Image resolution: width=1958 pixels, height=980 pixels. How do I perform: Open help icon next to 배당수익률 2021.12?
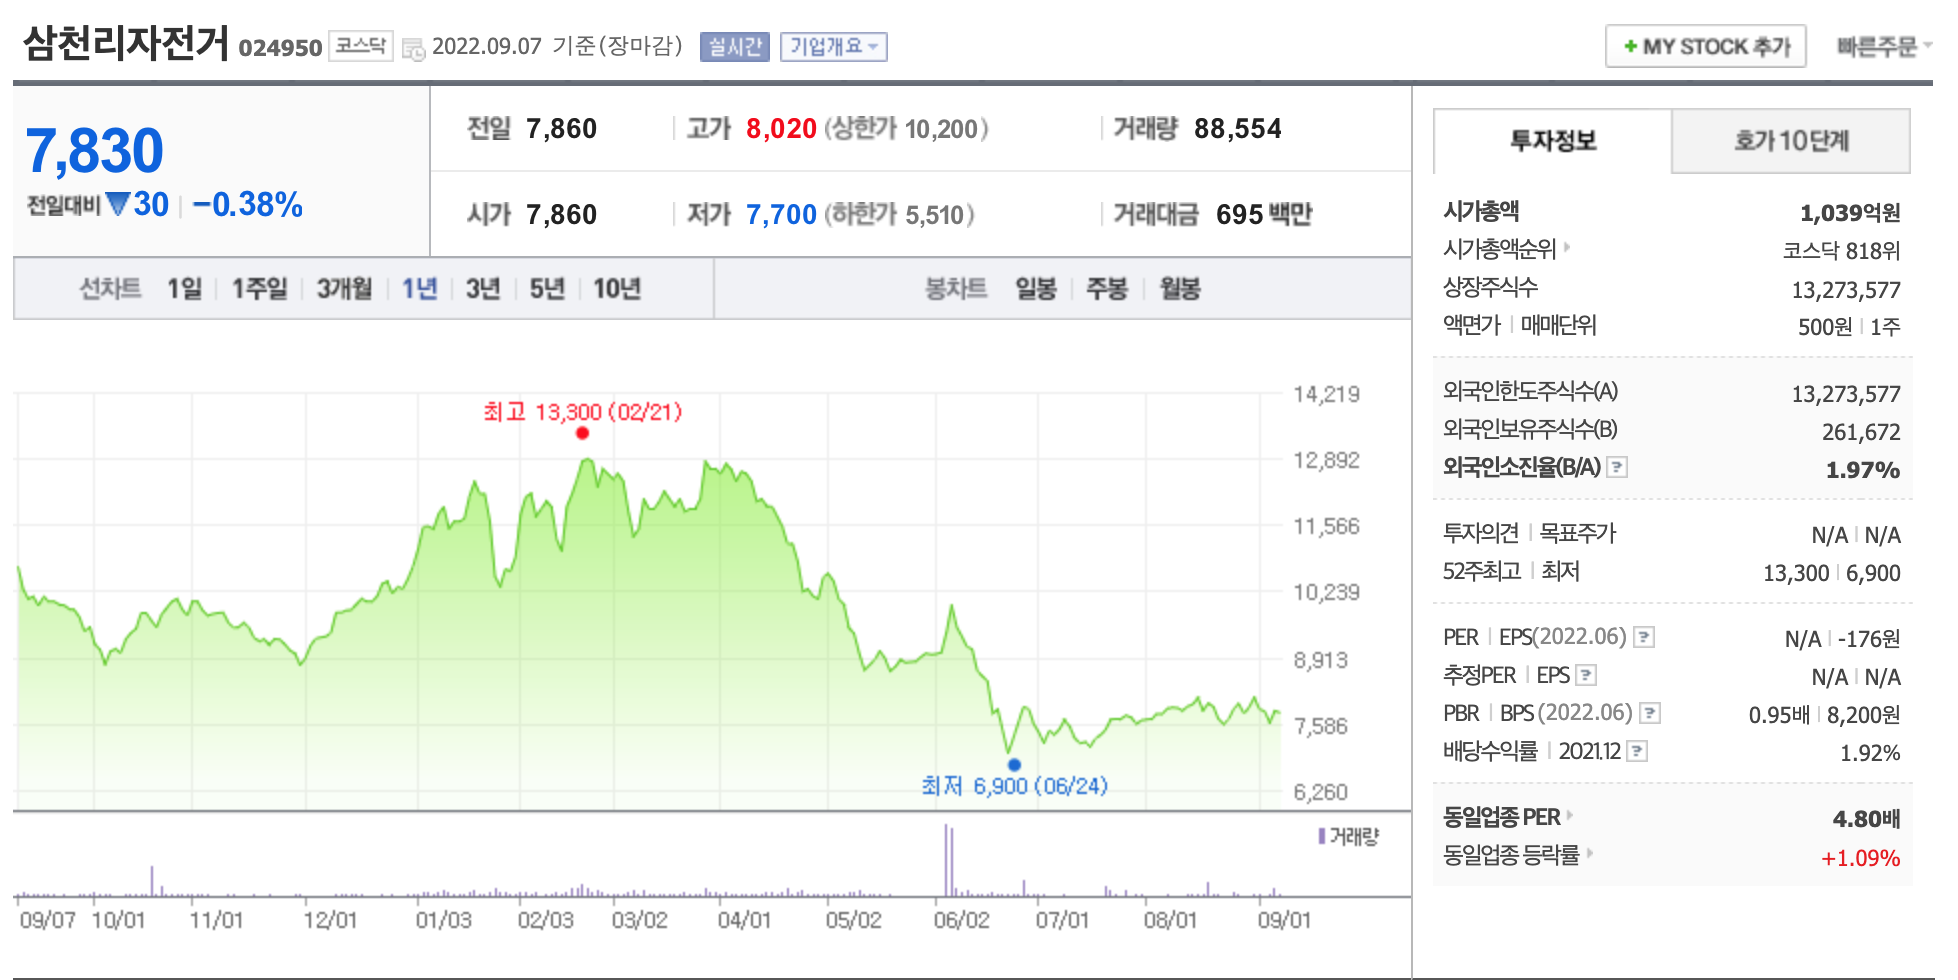tap(1637, 751)
